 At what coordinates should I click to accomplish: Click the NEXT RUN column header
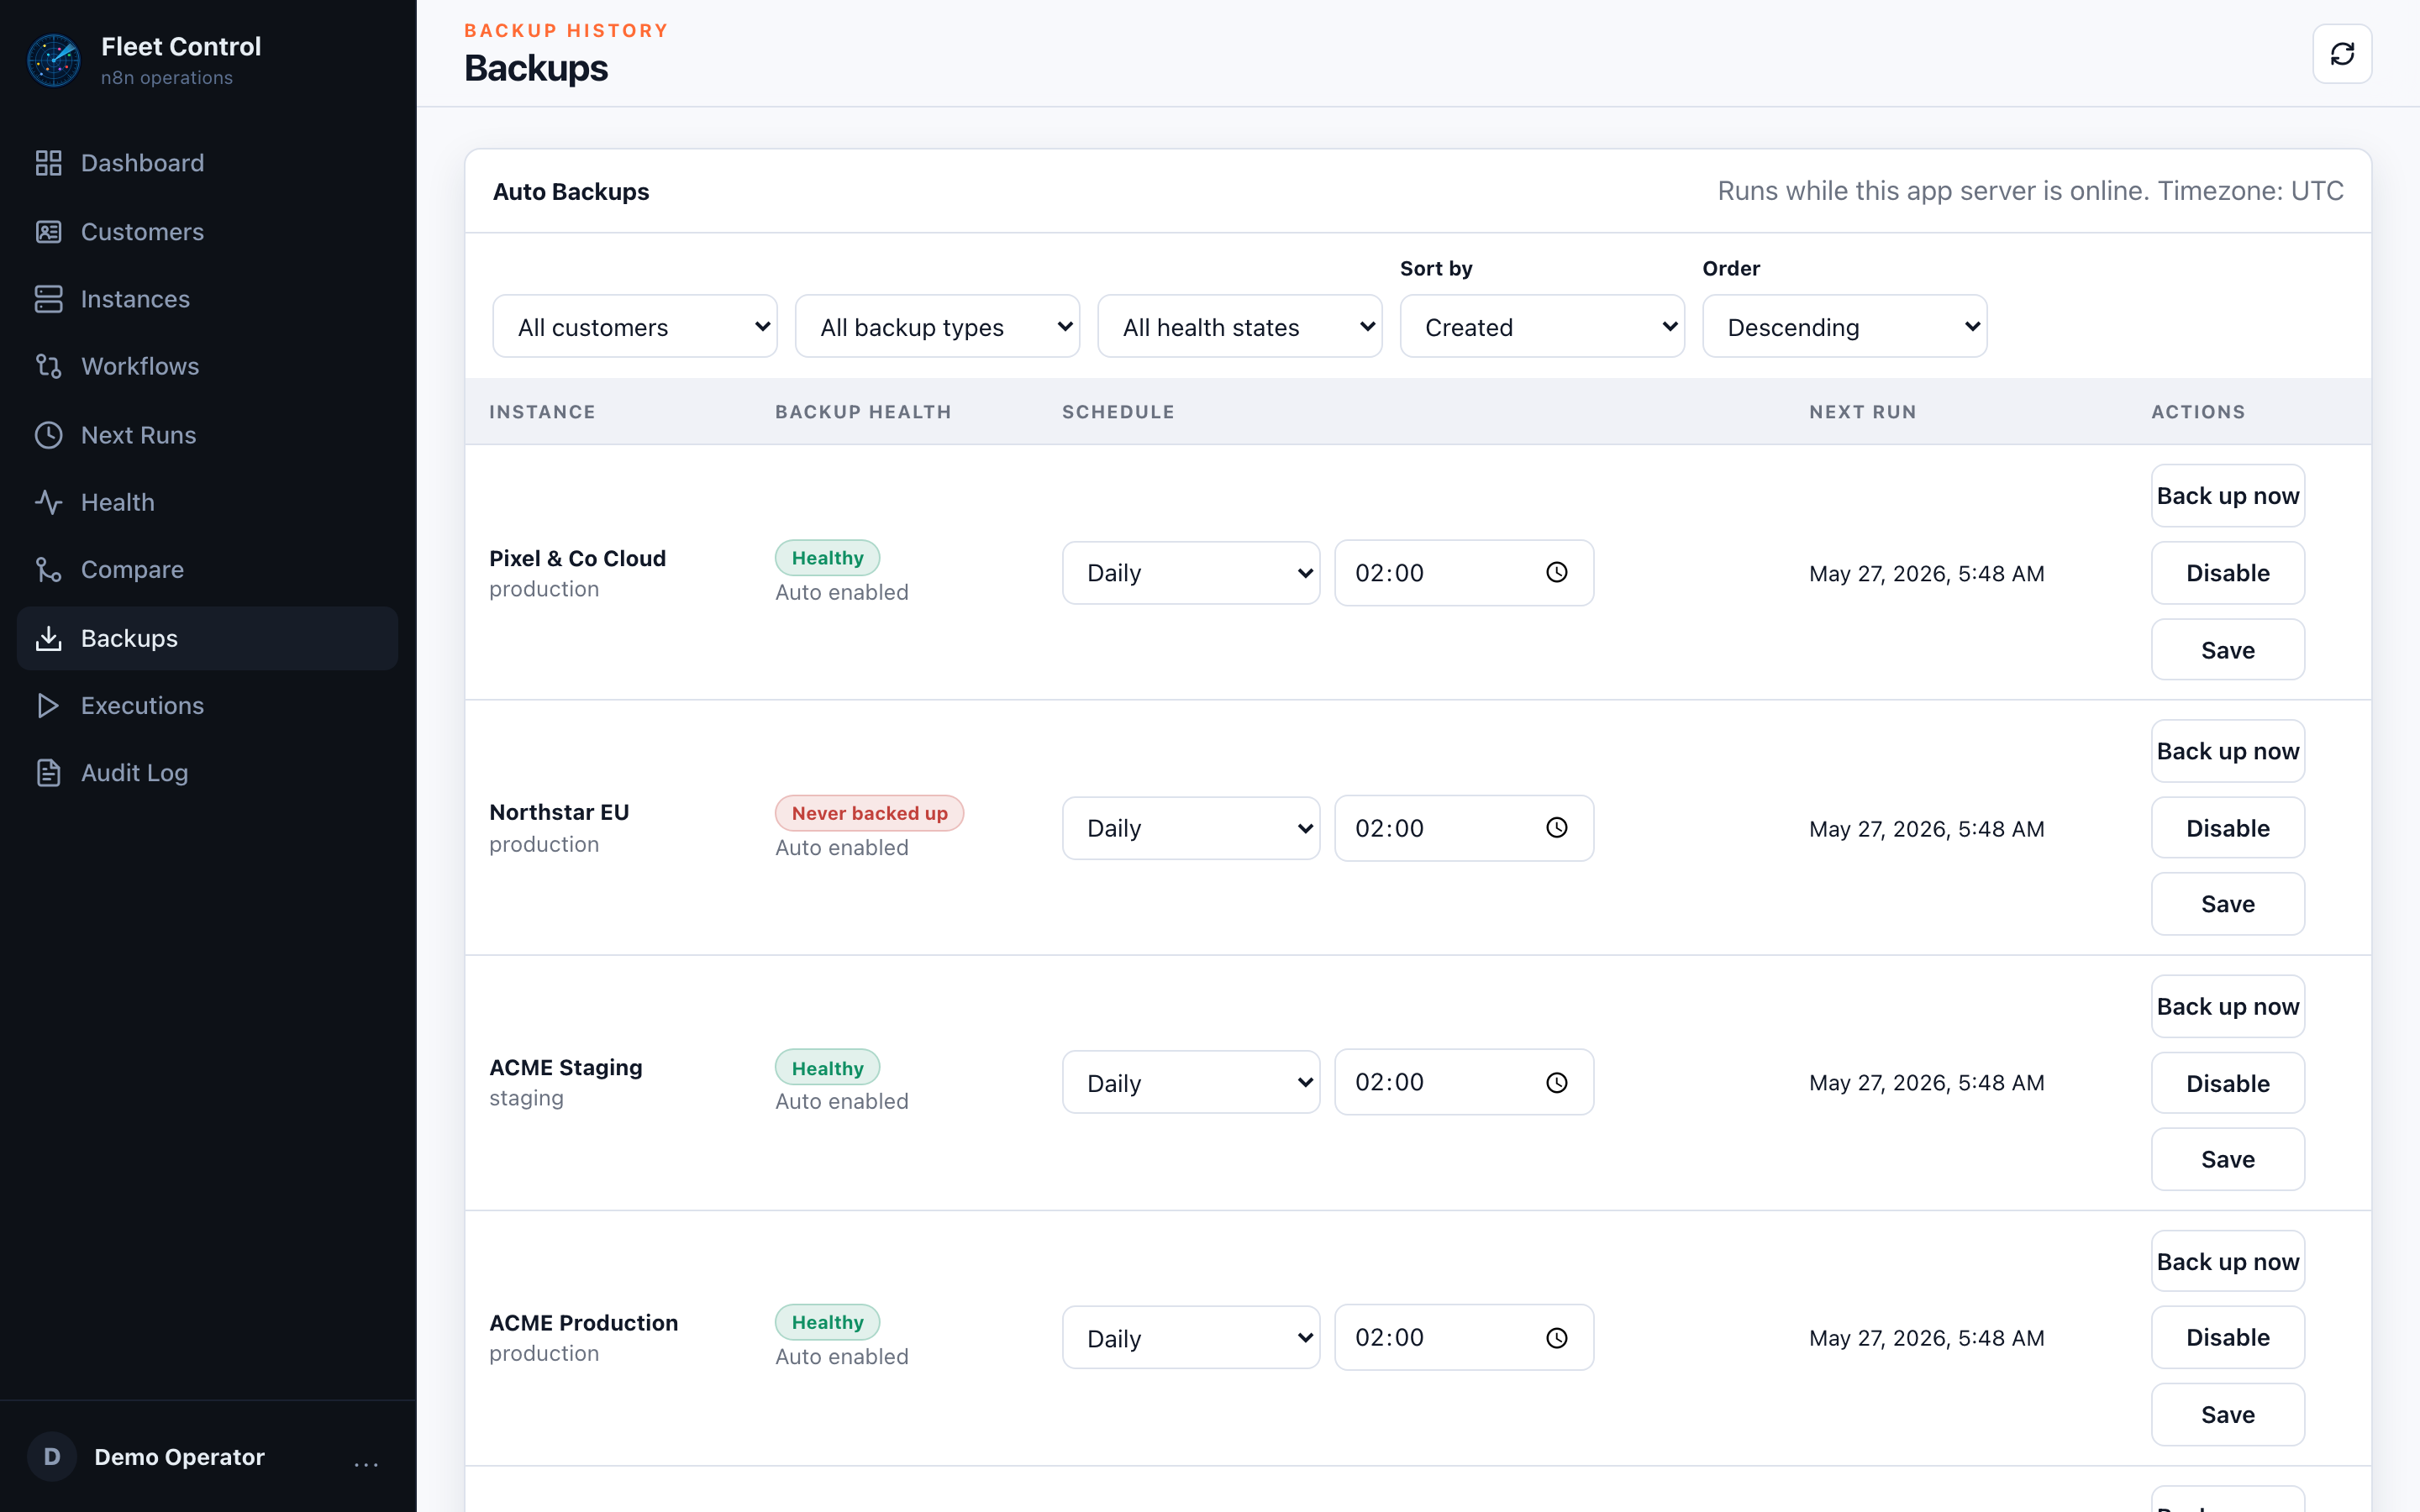click(1862, 412)
